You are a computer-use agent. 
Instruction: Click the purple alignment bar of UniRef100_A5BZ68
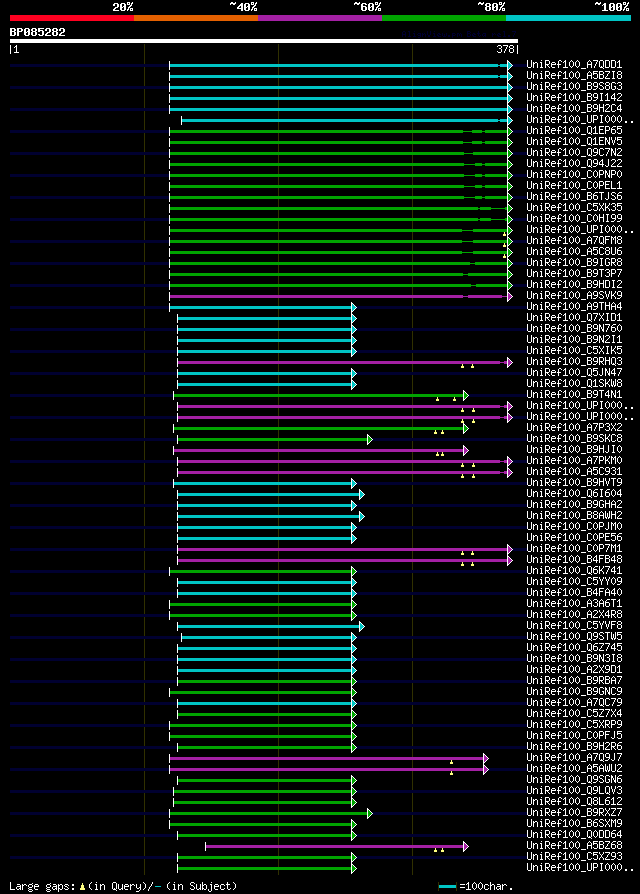coord(335,847)
